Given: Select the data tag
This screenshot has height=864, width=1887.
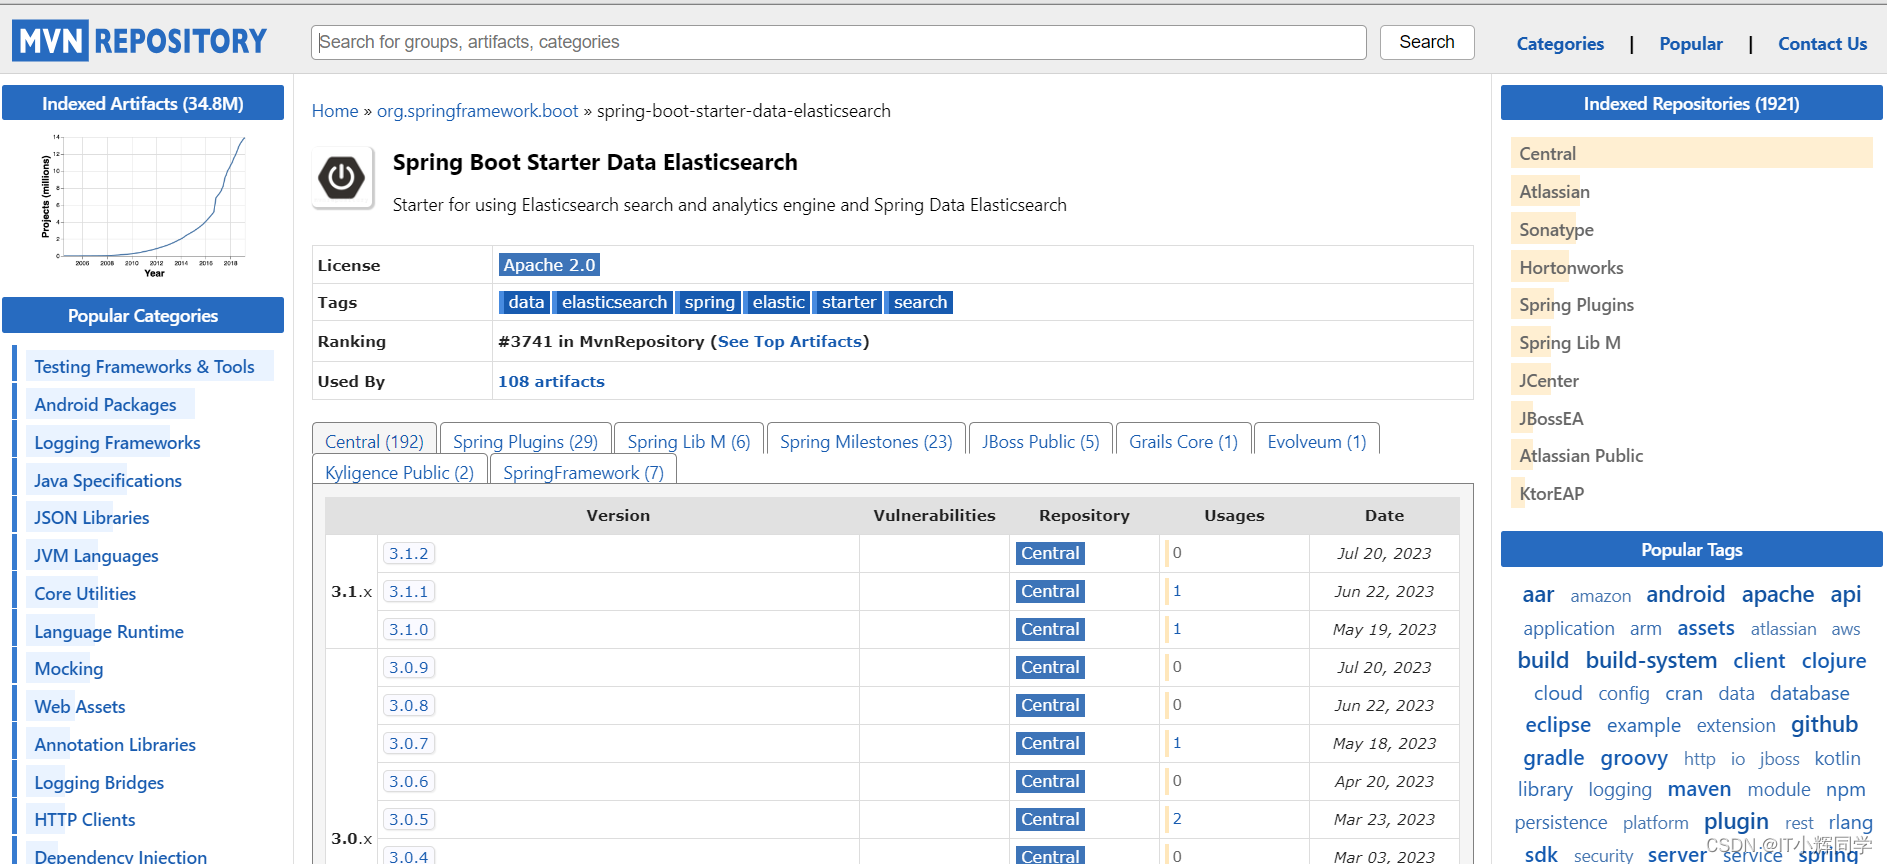Looking at the screenshot, I should [x=525, y=302].
